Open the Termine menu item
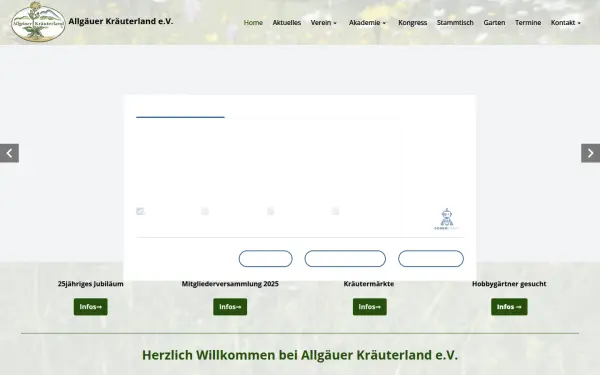The height and width of the screenshot is (375, 600). pyautogui.click(x=528, y=23)
